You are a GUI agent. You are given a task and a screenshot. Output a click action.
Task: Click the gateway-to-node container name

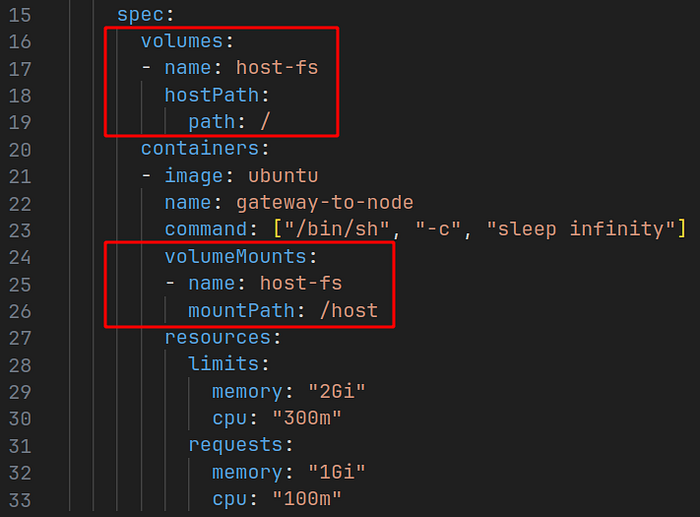coord(325,203)
